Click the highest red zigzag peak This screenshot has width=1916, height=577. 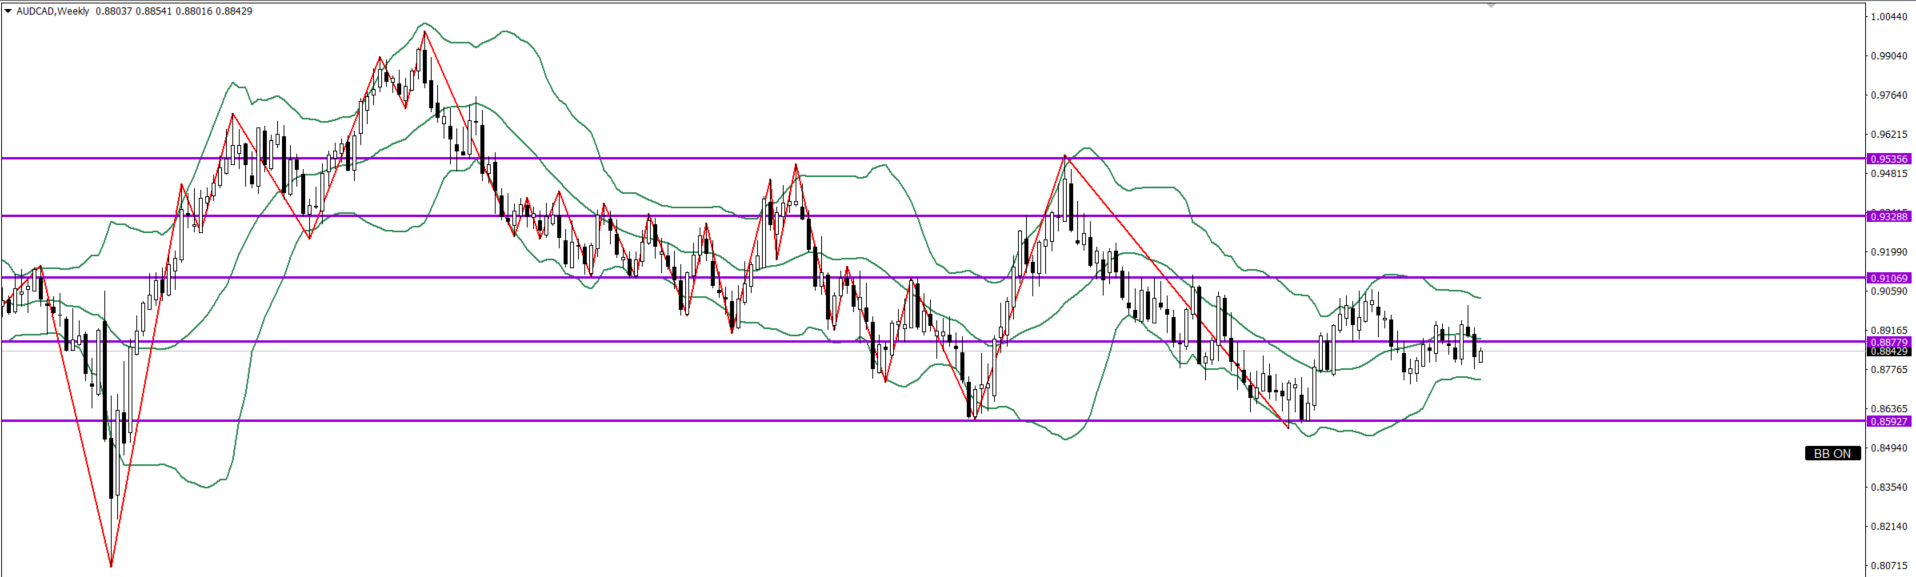425,32
